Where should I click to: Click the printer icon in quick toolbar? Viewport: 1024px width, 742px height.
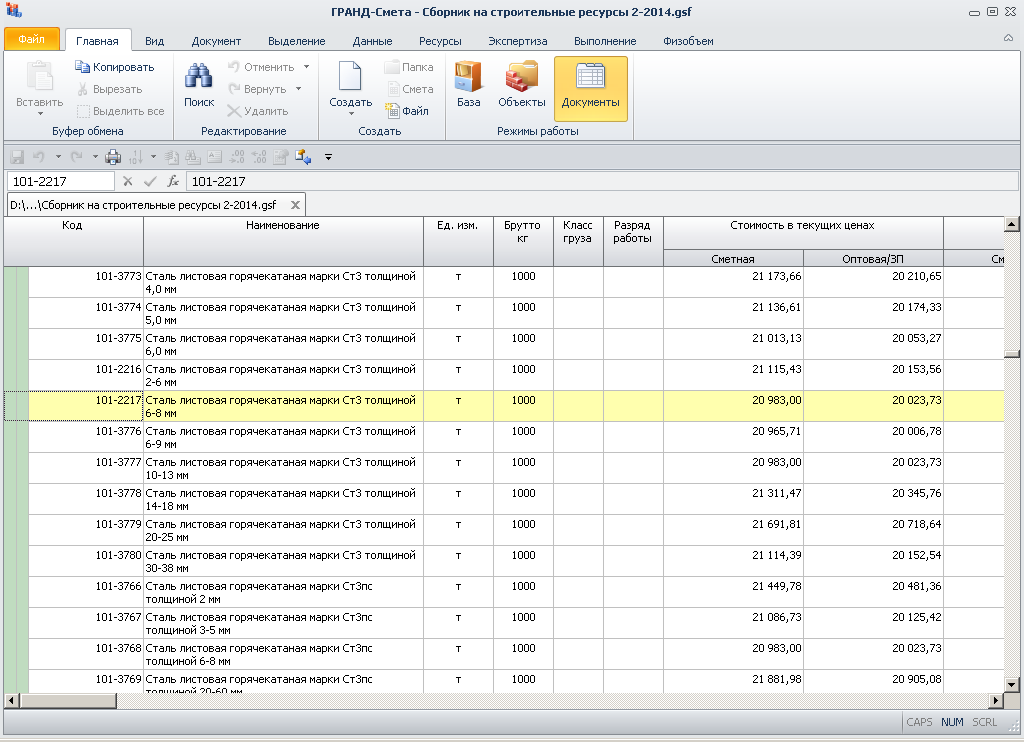coord(113,157)
